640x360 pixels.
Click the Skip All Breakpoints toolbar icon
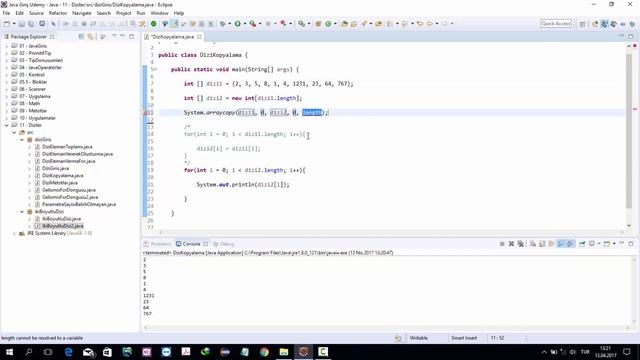coord(53,24)
